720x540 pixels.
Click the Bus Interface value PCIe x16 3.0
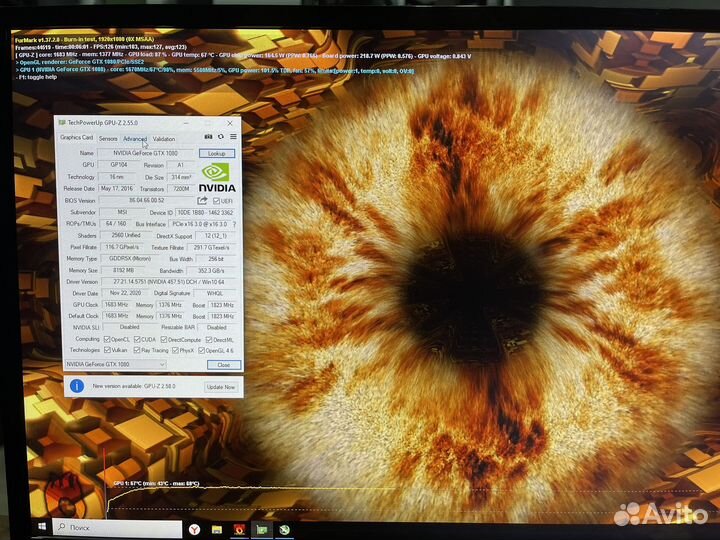tap(200, 224)
